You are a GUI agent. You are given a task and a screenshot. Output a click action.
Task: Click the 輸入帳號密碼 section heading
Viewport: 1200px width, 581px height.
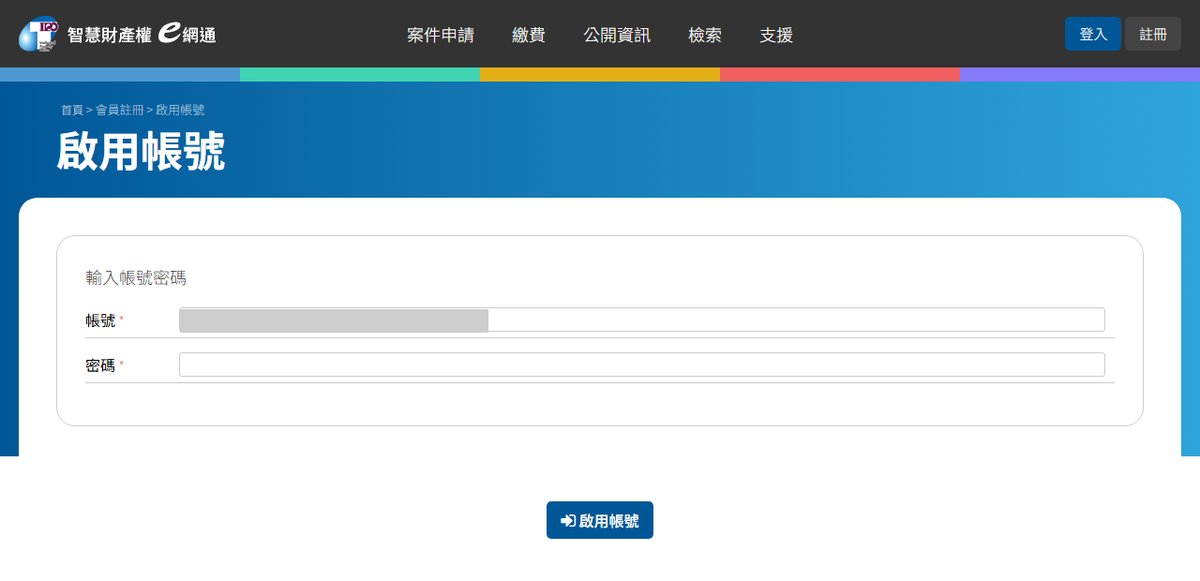coord(136,278)
